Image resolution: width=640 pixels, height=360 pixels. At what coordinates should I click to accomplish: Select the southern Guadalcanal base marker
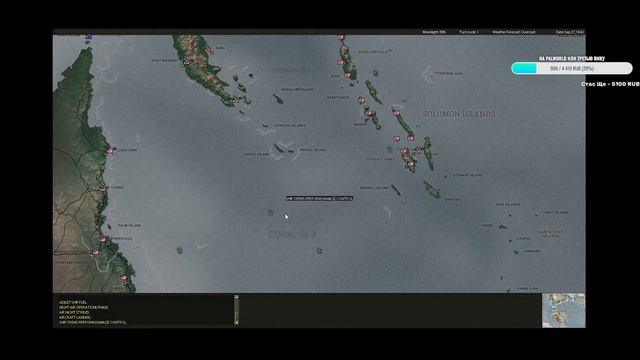click(411, 164)
